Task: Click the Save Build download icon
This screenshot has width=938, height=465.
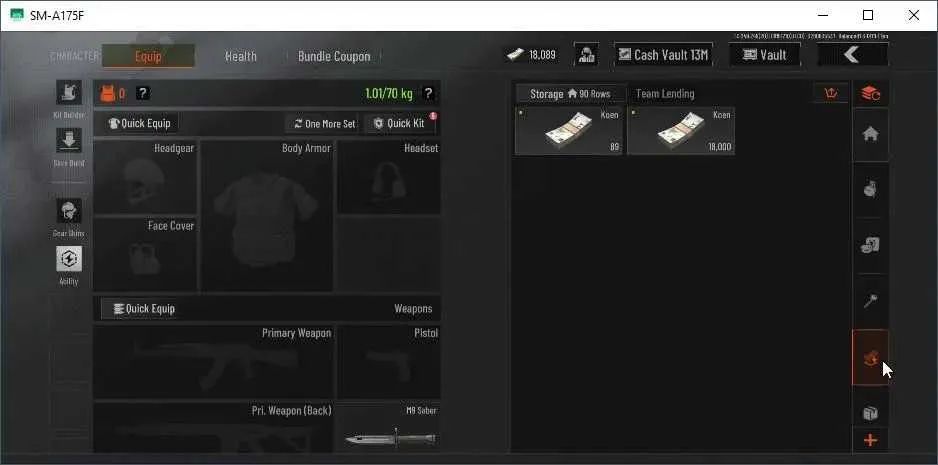Action: point(69,140)
